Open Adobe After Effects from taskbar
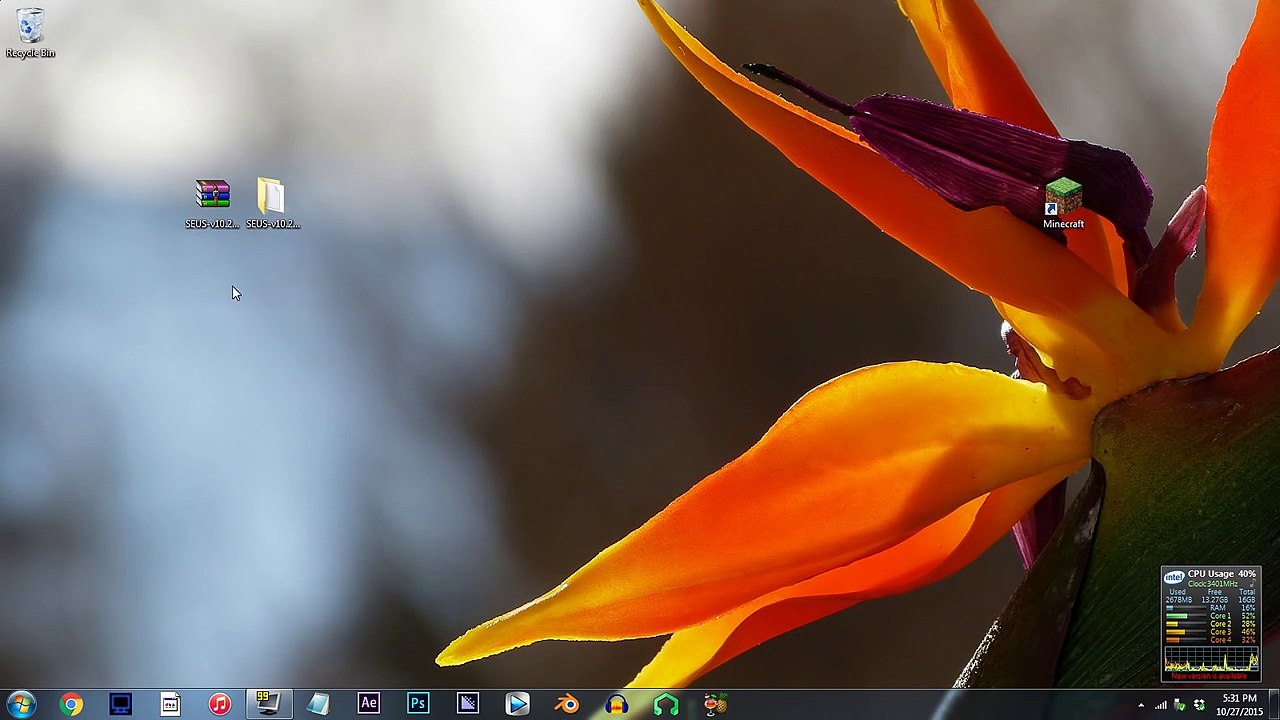The width and height of the screenshot is (1280, 720). [368, 704]
